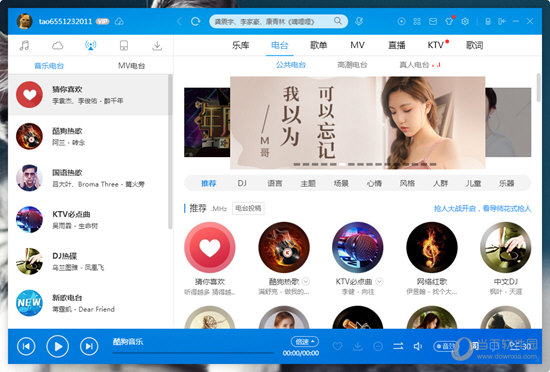Switch to the KTV tab
The height and width of the screenshot is (372, 550).
(435, 45)
